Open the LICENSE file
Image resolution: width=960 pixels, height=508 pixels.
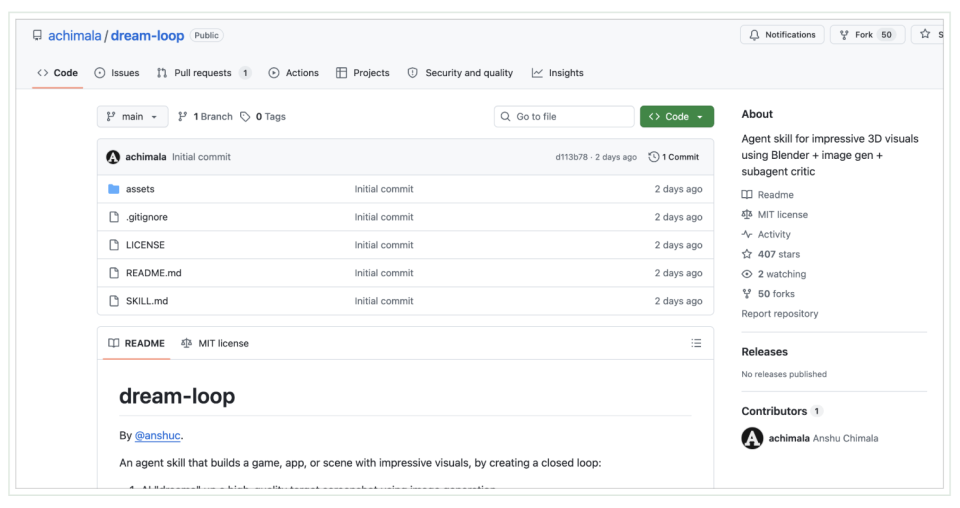[x=145, y=245]
